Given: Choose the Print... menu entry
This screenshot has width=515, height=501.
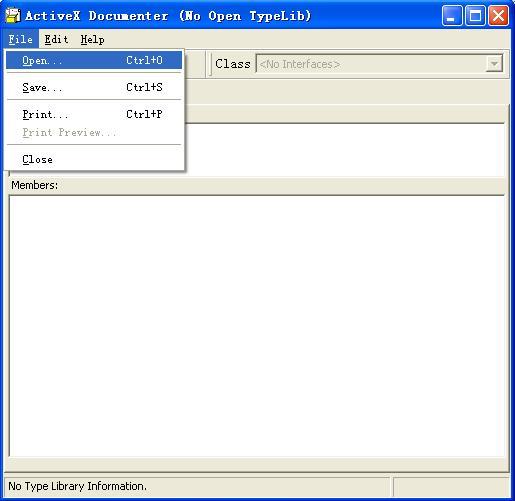Looking at the screenshot, I should pyautogui.click(x=94, y=114).
